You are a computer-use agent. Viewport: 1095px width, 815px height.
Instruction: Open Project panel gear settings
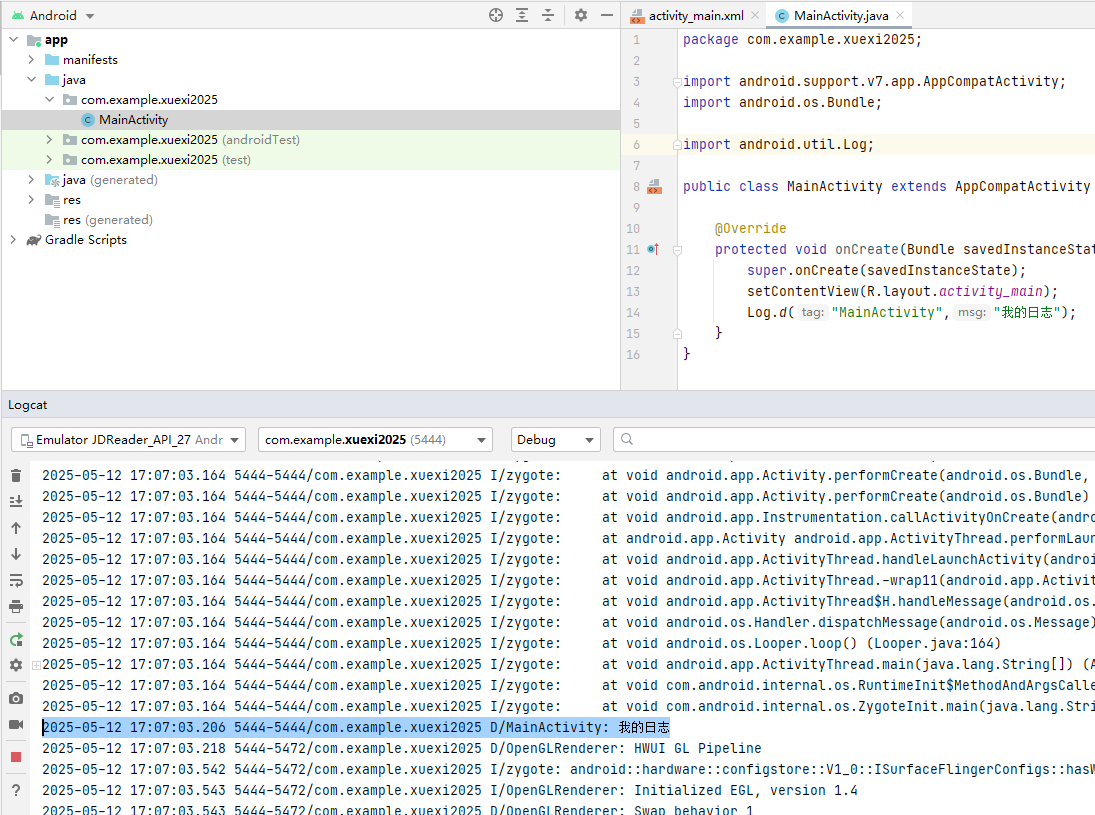click(x=581, y=15)
